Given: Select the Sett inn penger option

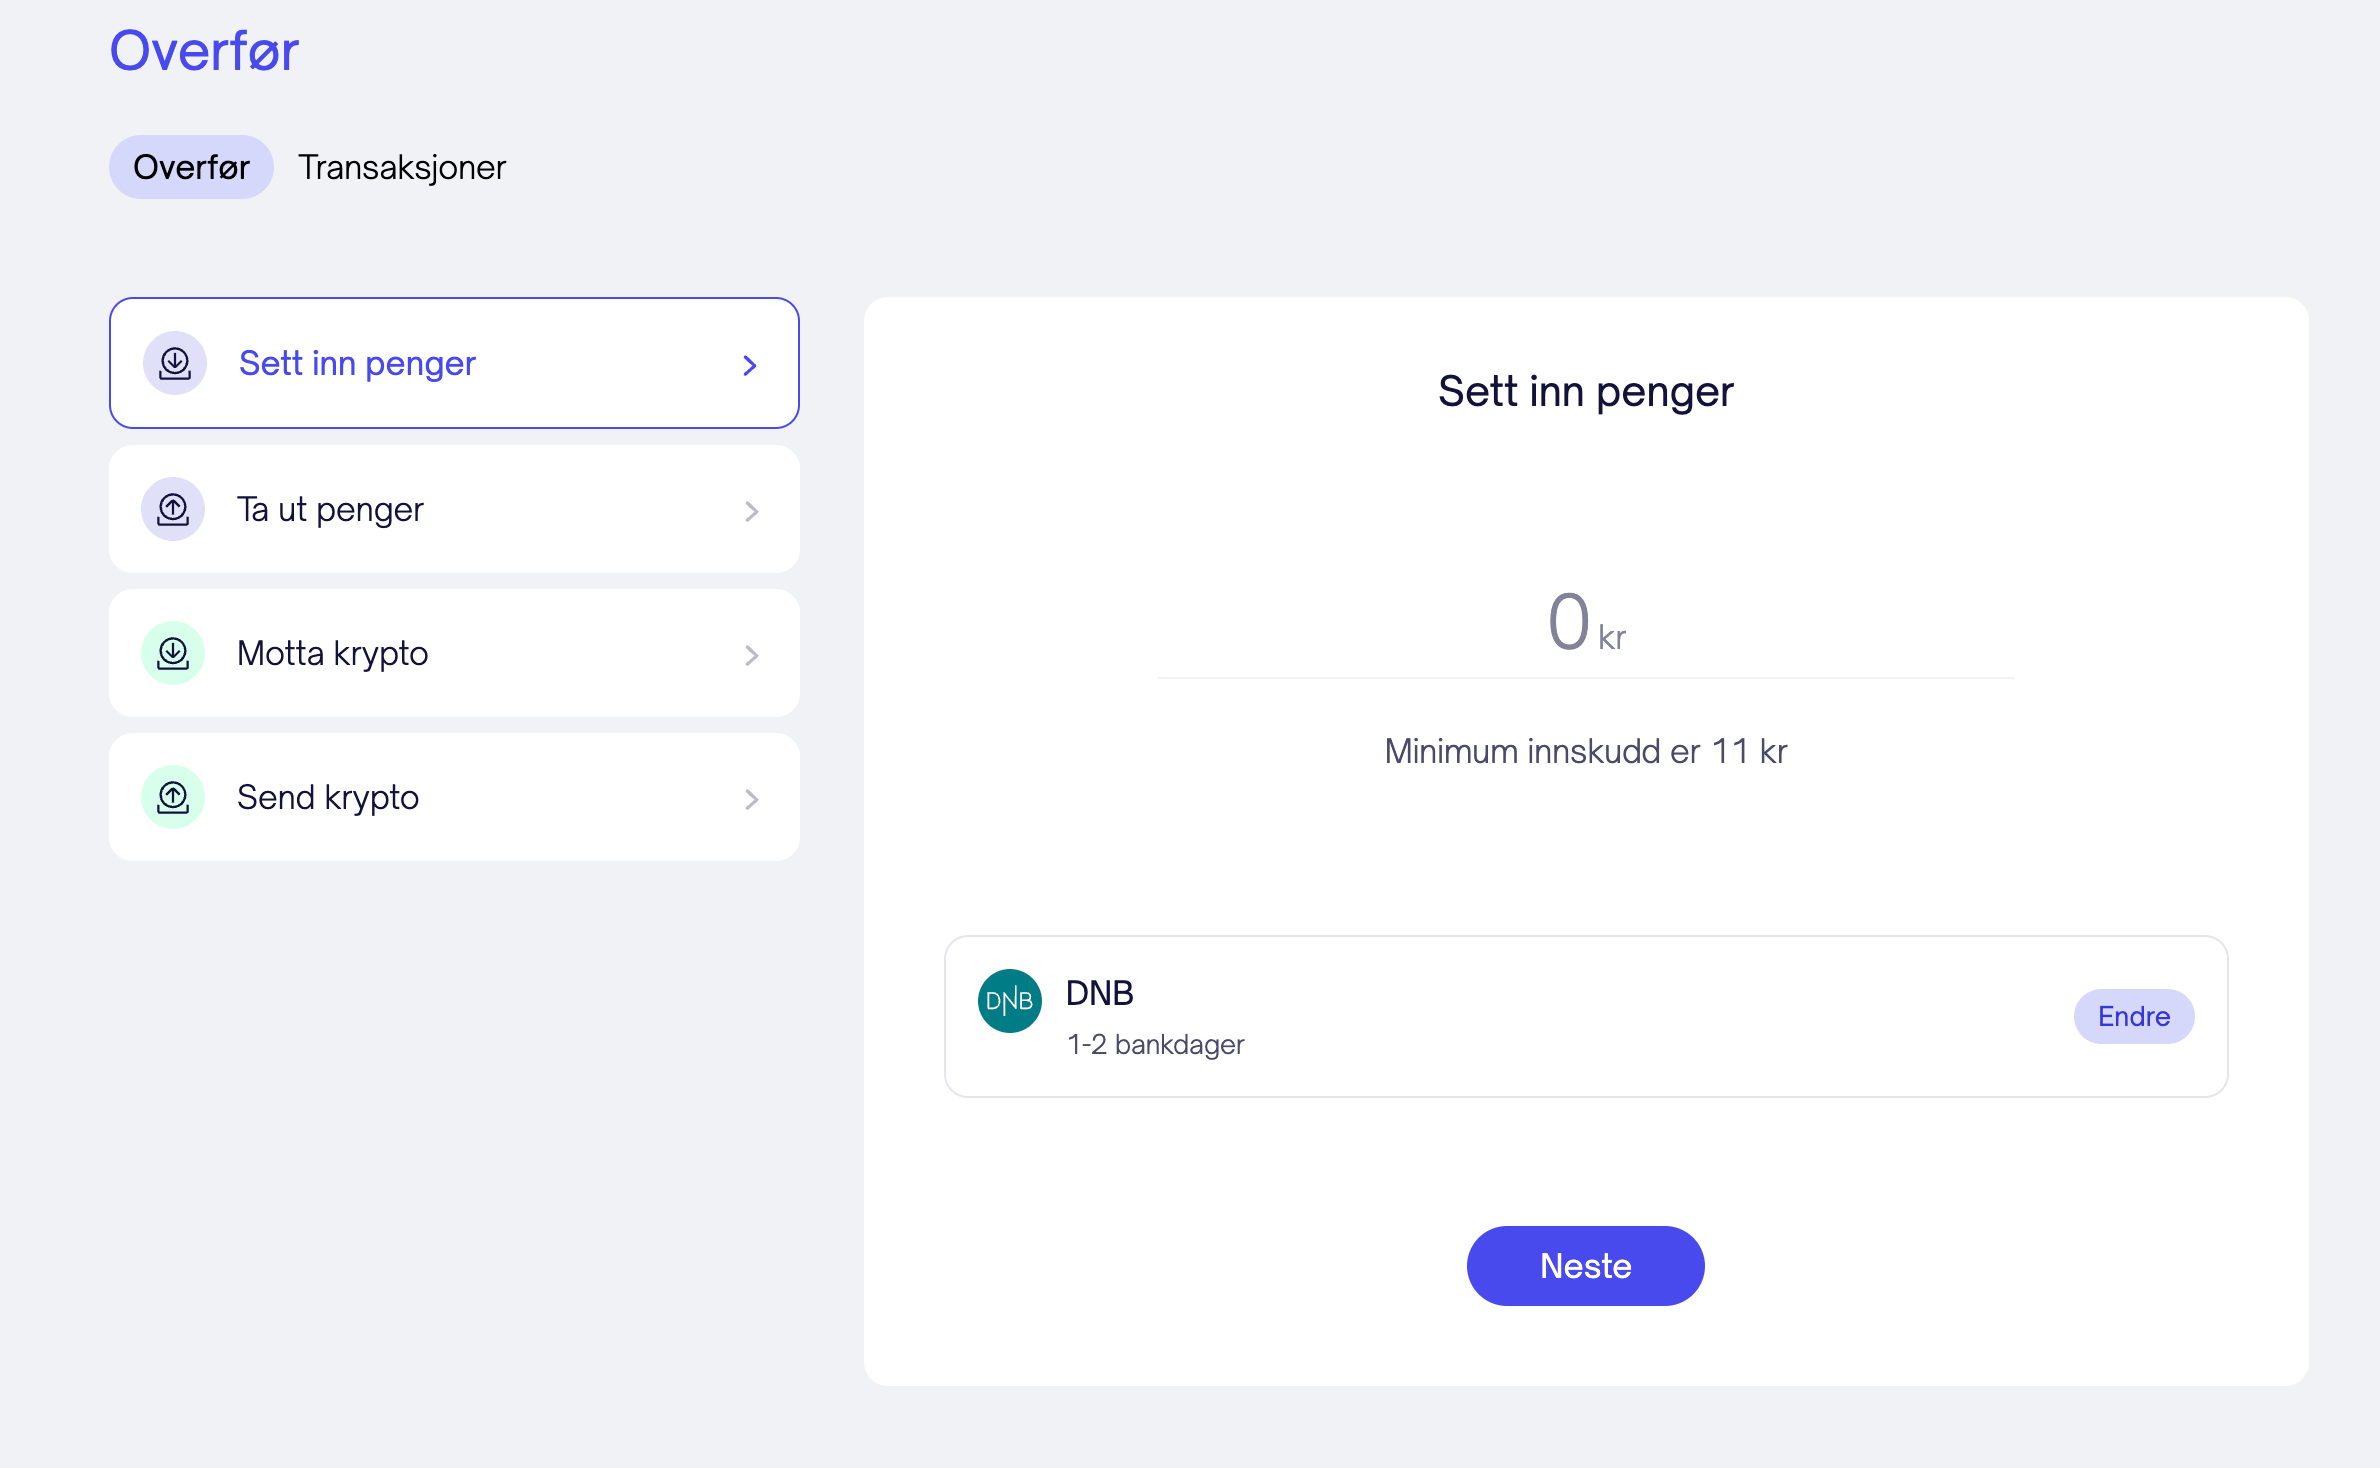Looking at the screenshot, I should (x=357, y=363).
